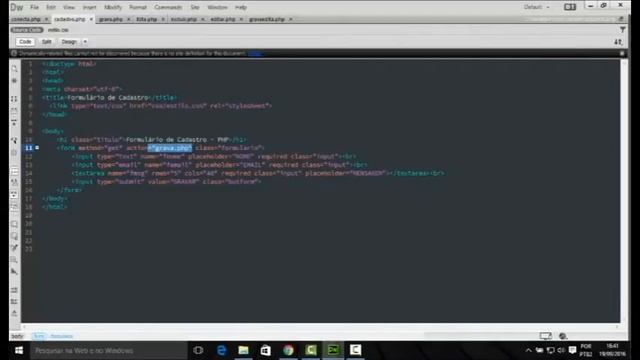
Task: Switch to the grava.php document tab
Action: coord(111,19)
